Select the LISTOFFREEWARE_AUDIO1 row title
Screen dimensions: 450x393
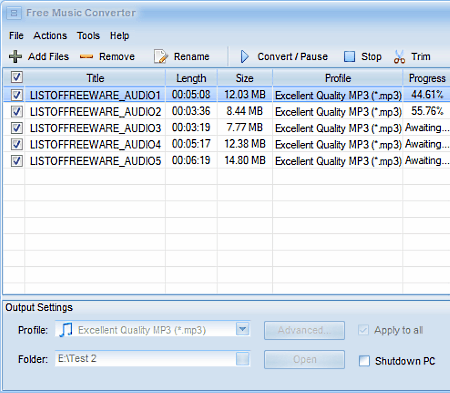point(95,95)
